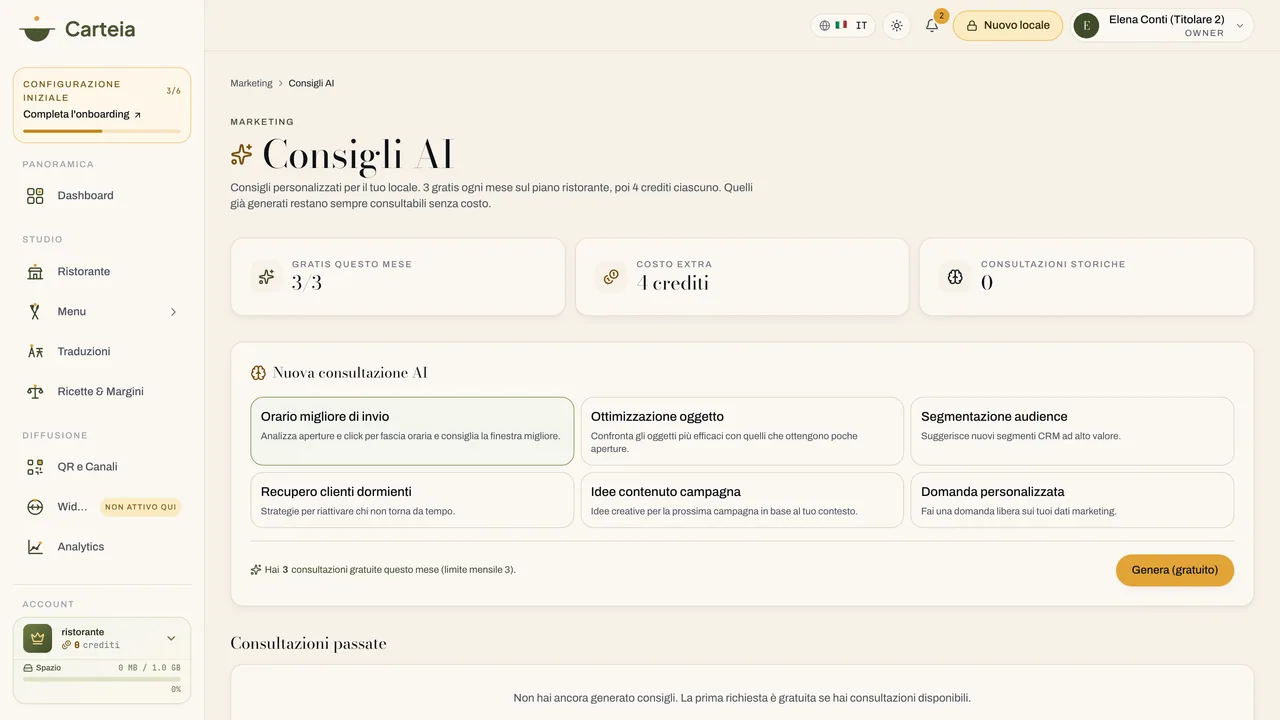
Task: Open Ricette & Margini menu item
Action: point(102,392)
